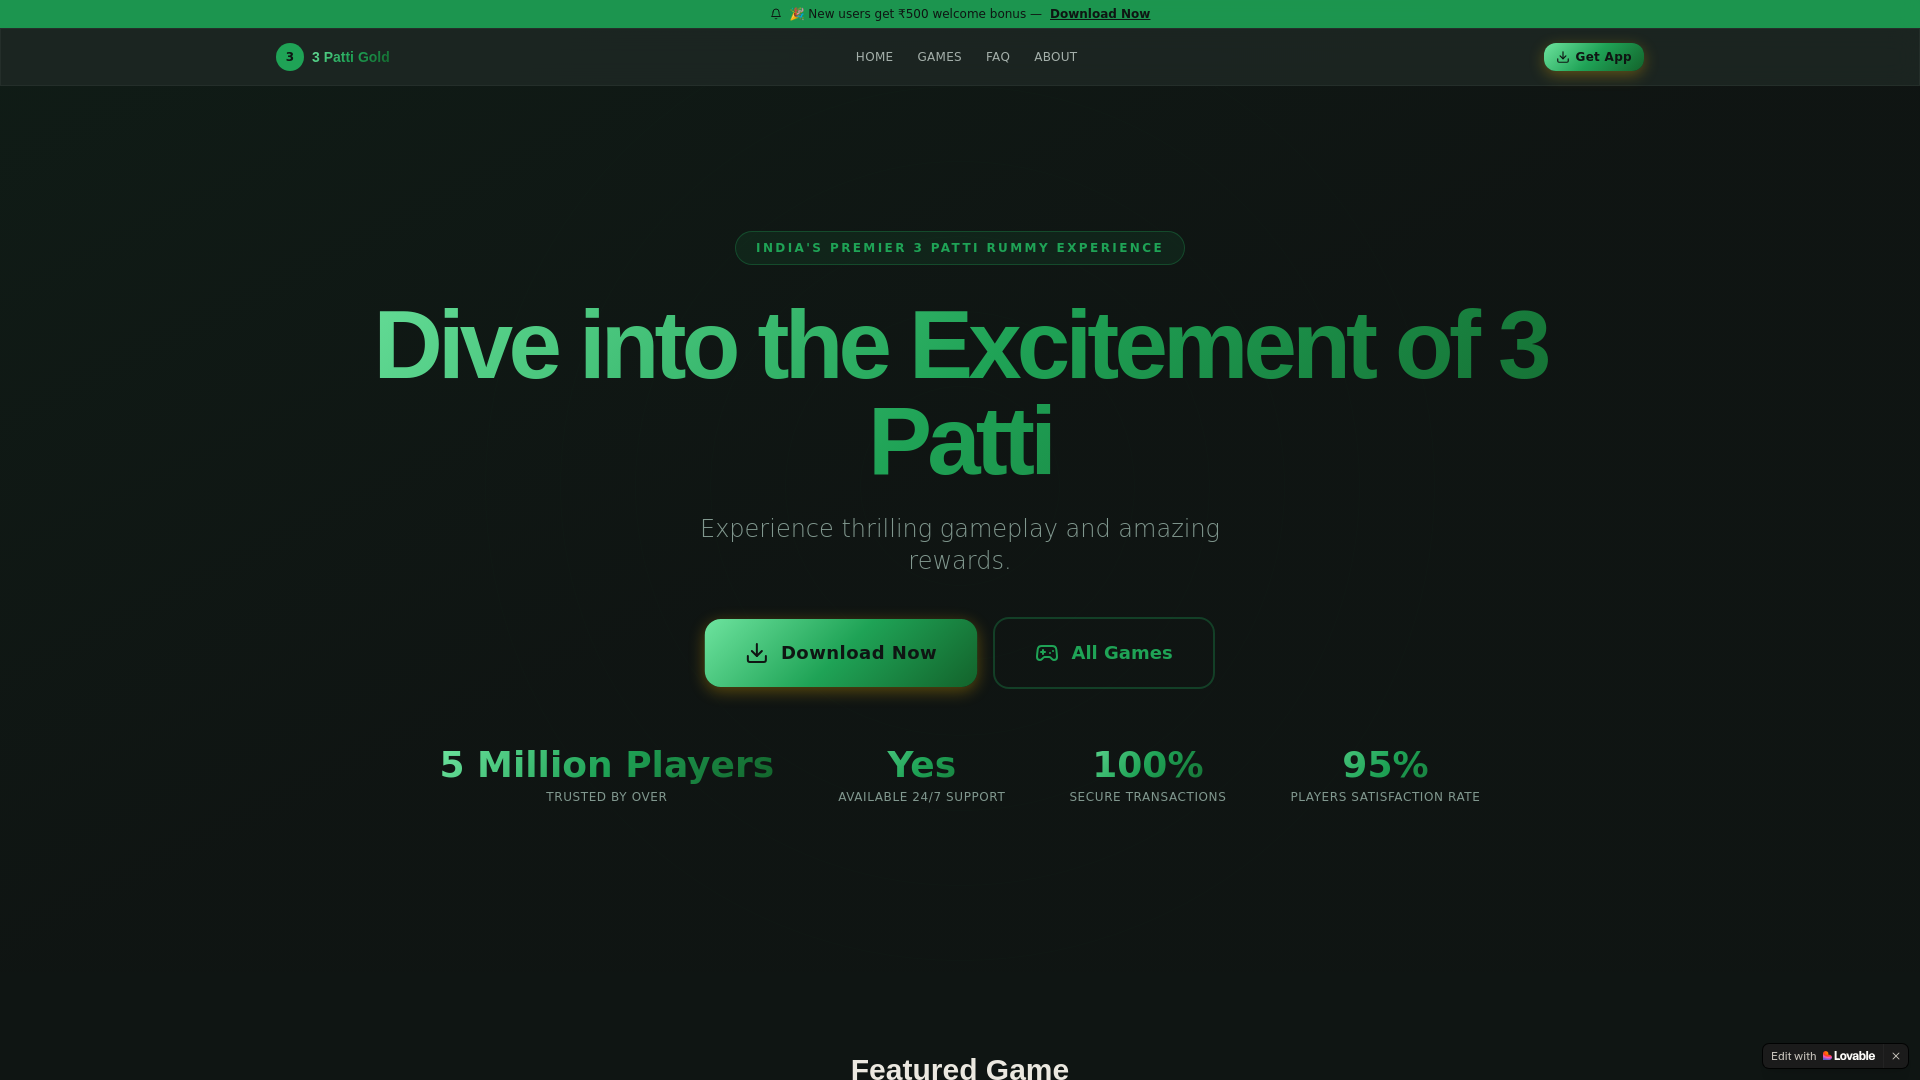The height and width of the screenshot is (1080, 1920).
Task: Click the round 3 Patti Gold logo icon
Action: [290, 57]
